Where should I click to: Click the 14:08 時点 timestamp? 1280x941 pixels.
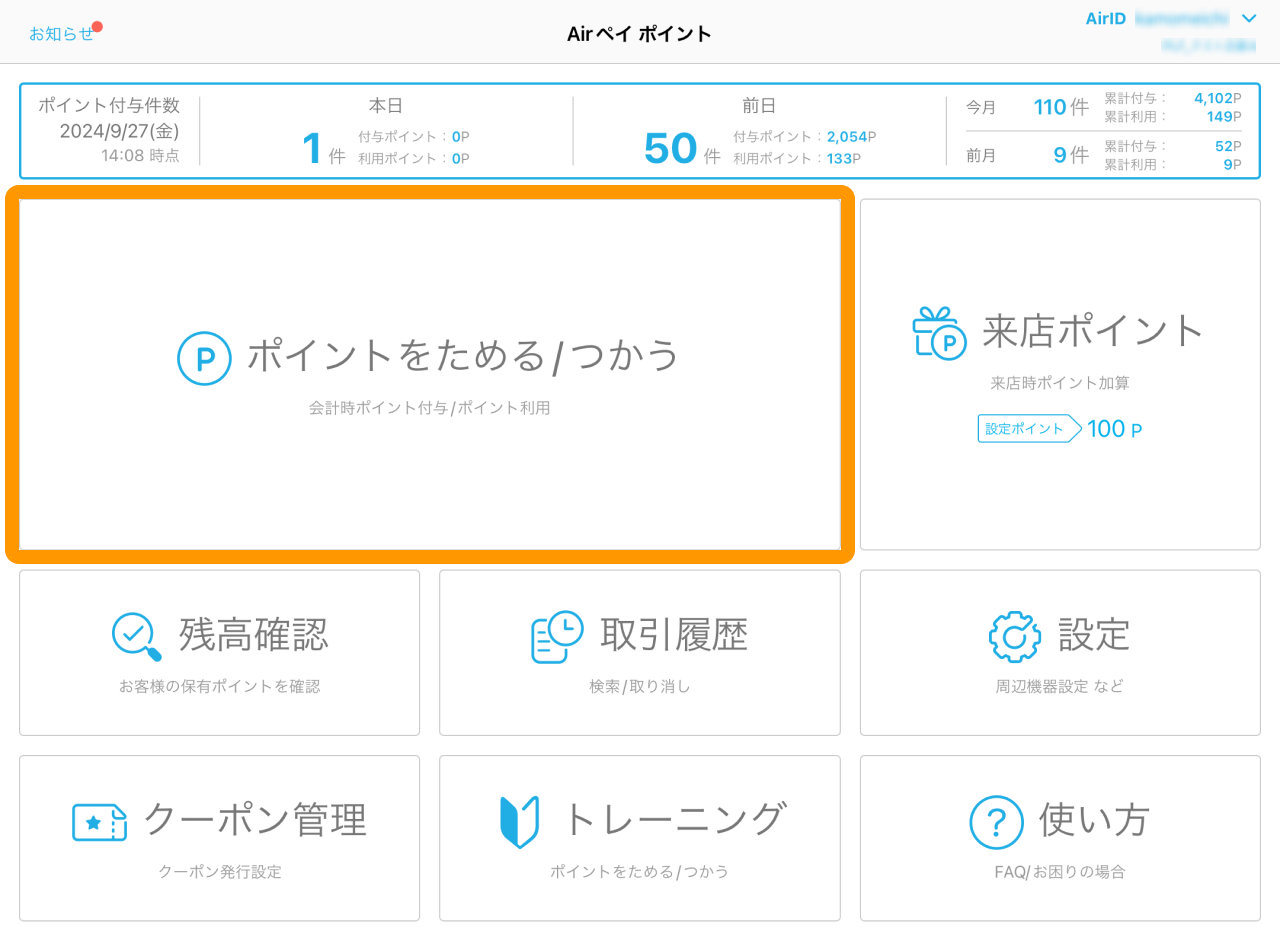pyautogui.click(x=140, y=155)
